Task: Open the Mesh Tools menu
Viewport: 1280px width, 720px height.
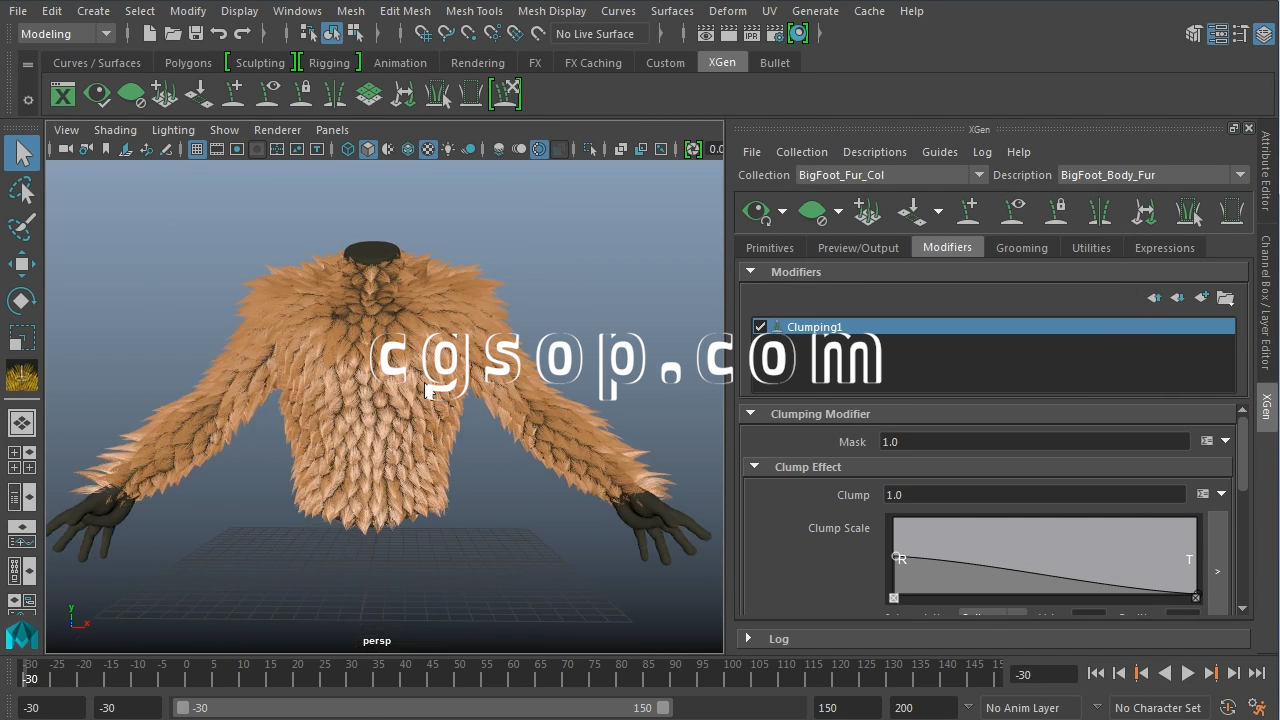Action: tap(473, 11)
